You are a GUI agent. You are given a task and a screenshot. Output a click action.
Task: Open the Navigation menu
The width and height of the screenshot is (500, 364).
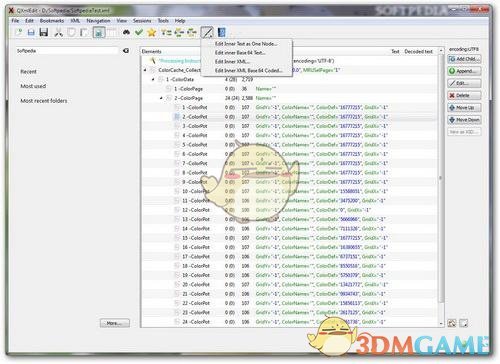point(98,21)
